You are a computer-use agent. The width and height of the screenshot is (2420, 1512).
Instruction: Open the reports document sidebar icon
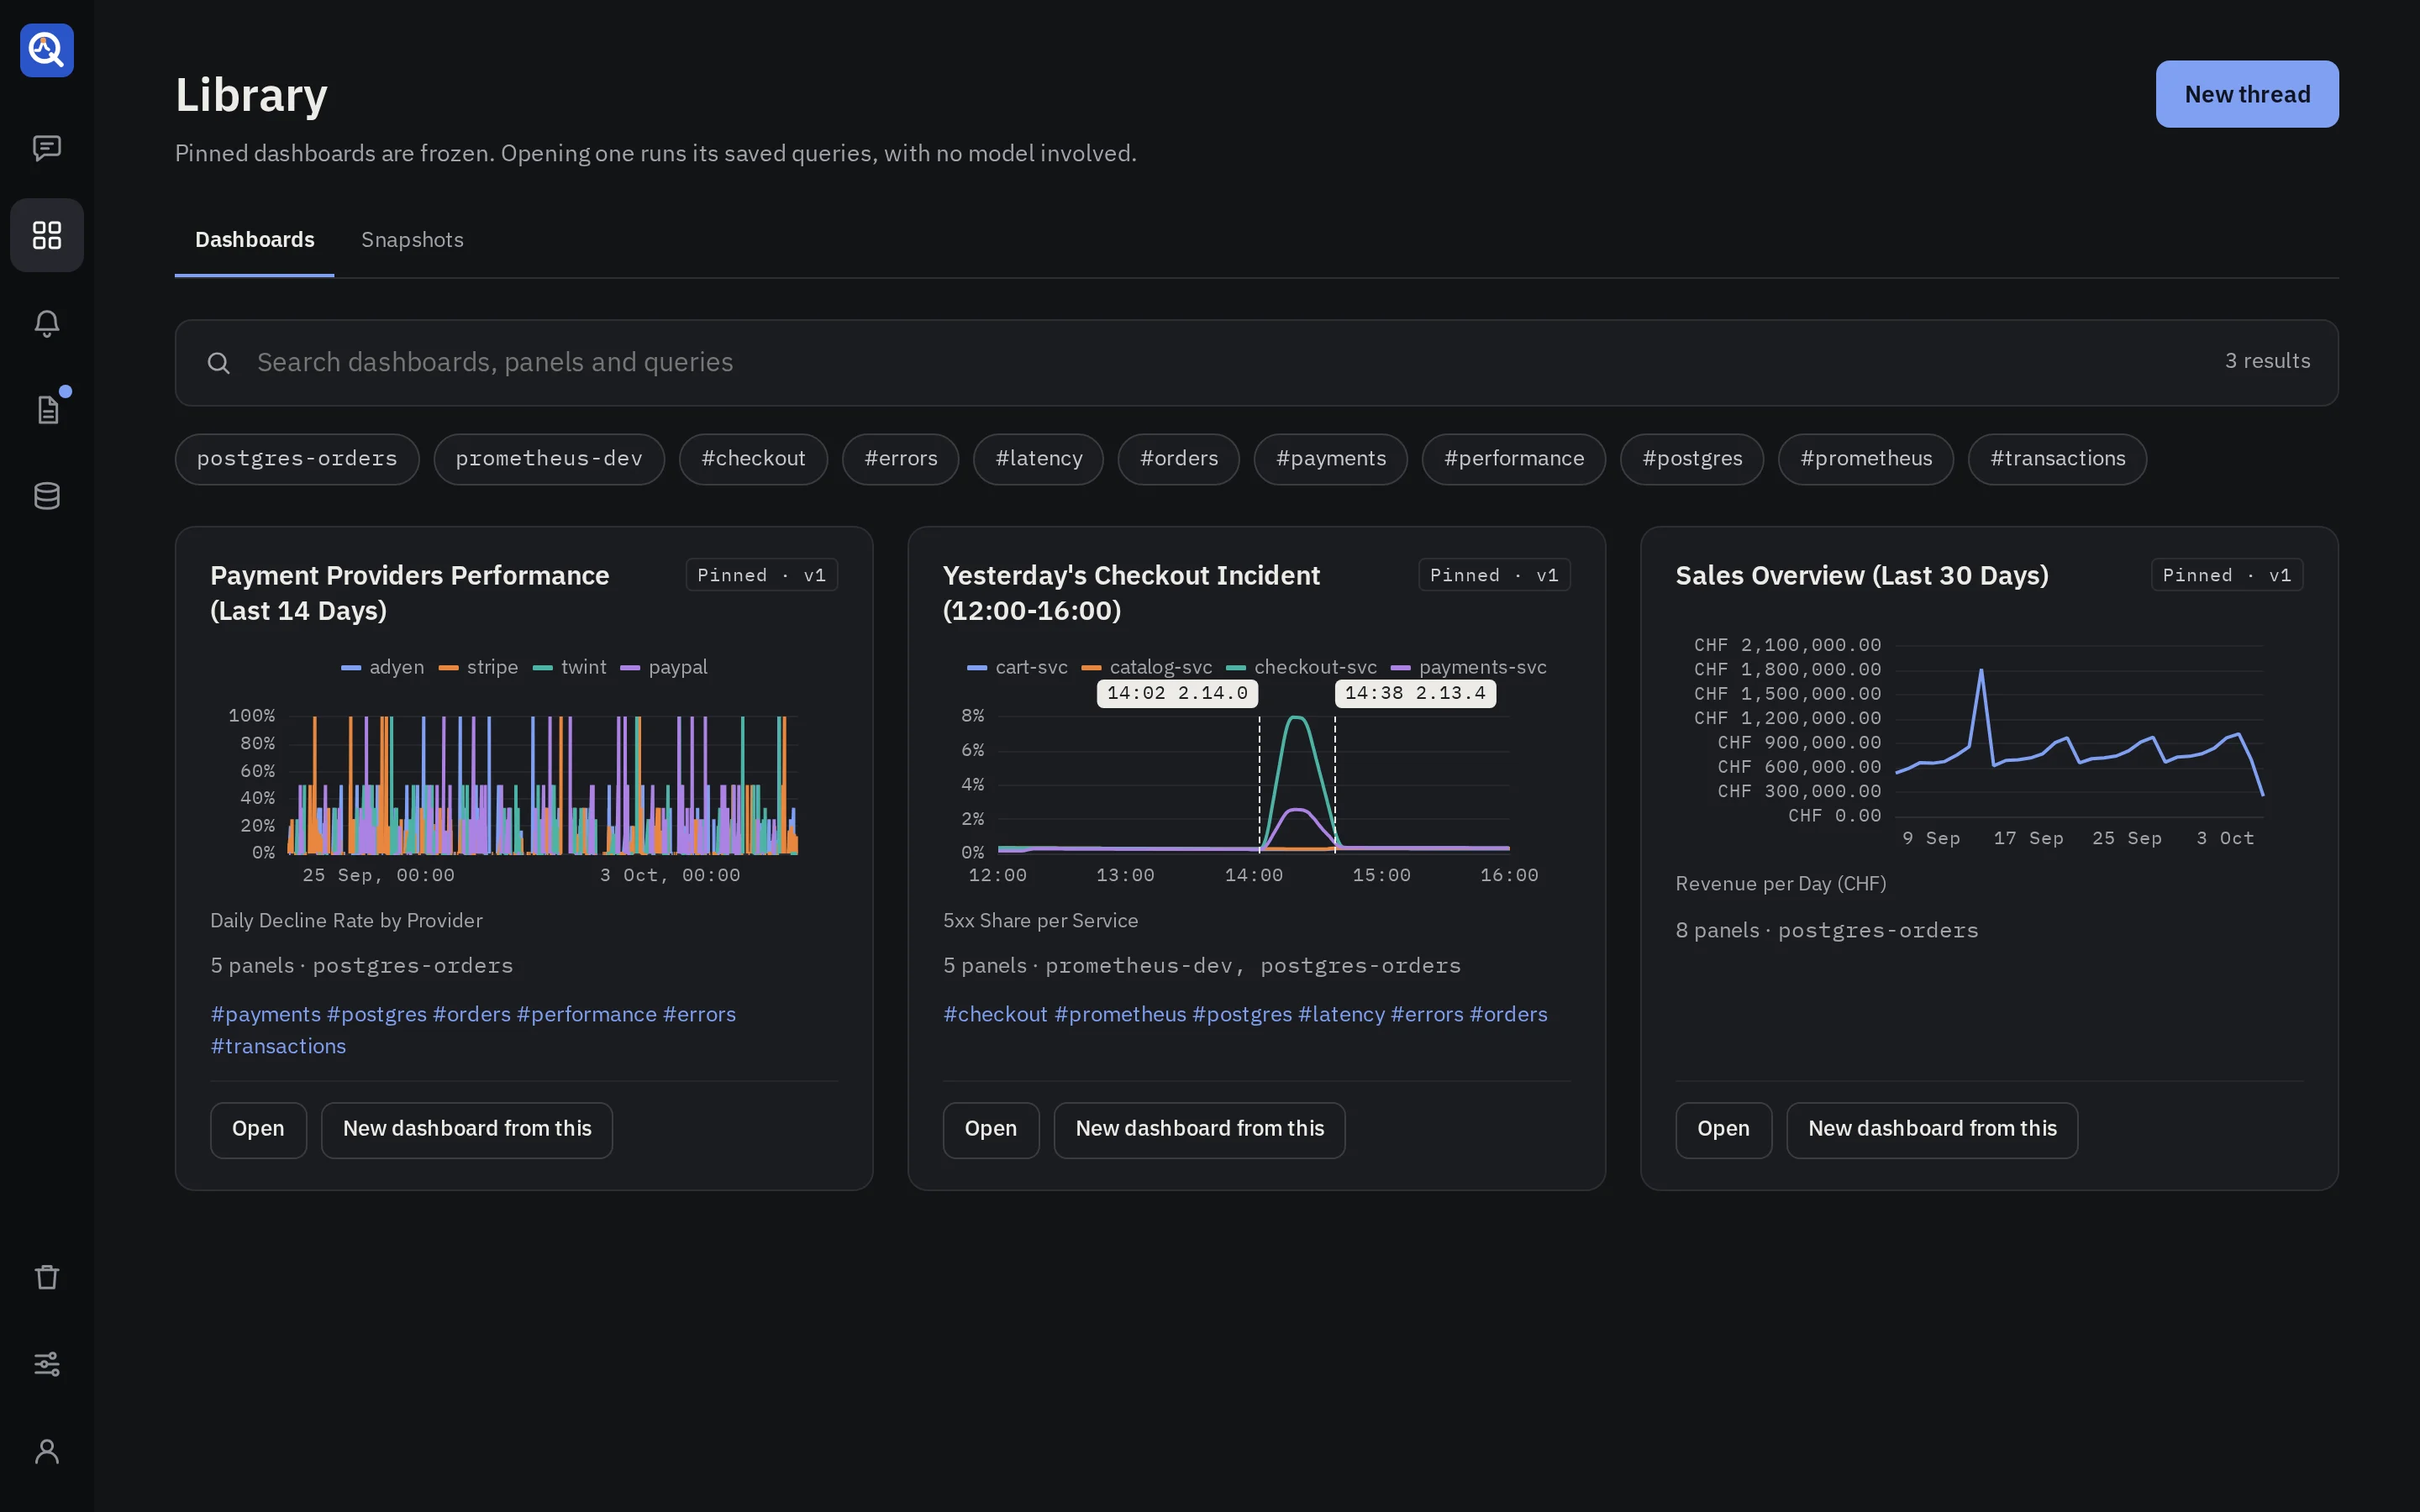coord(47,409)
